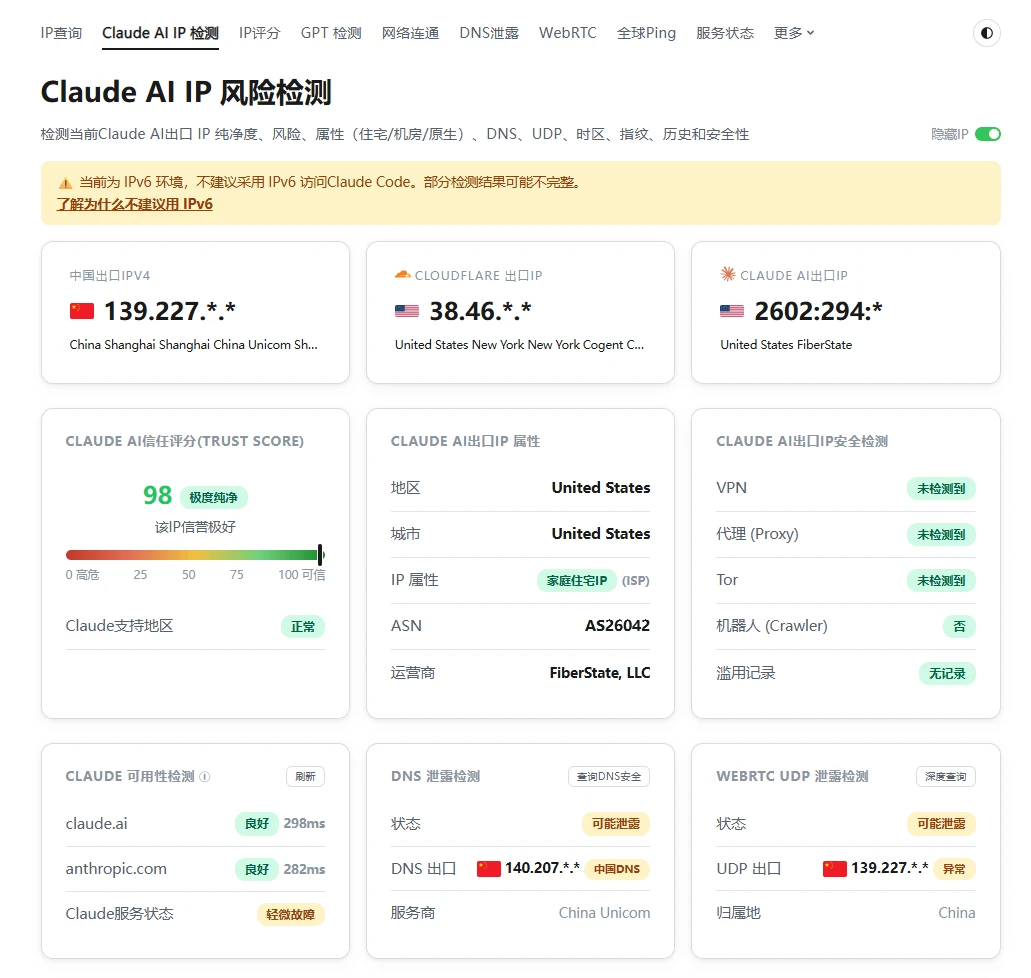Go to the 网络连通 tab
This screenshot has width=1031, height=978.
pos(410,33)
